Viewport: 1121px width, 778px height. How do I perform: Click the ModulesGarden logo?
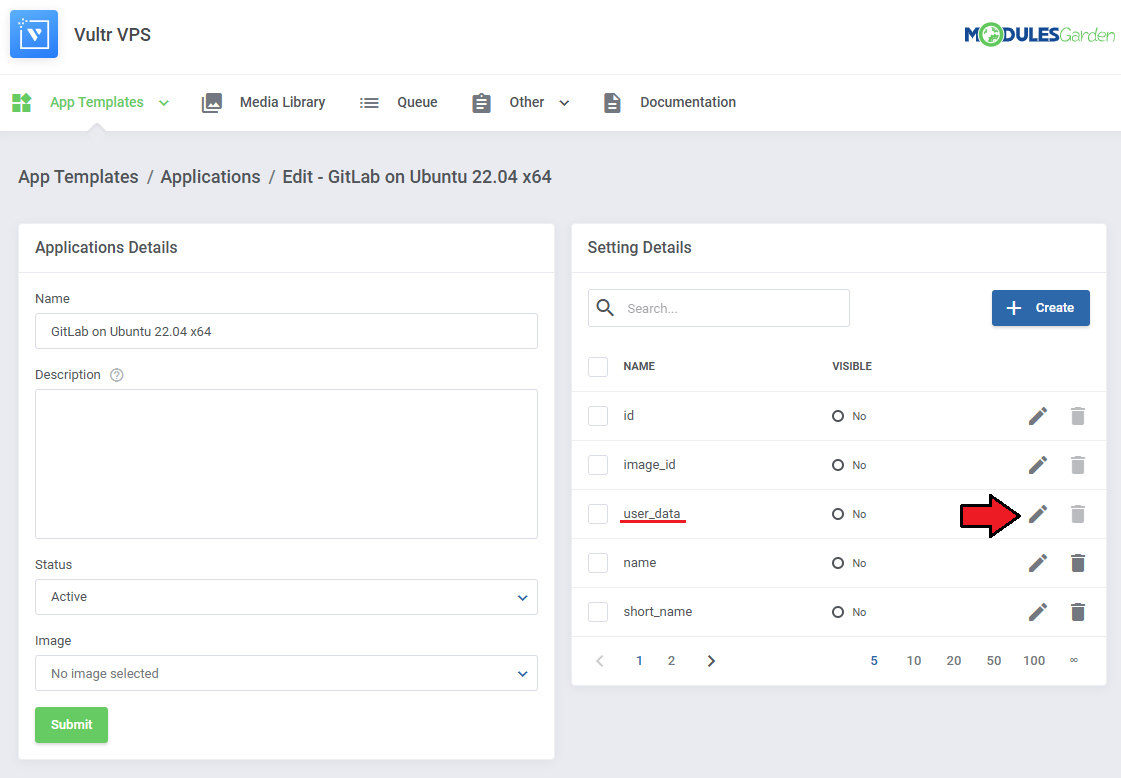coord(1039,34)
